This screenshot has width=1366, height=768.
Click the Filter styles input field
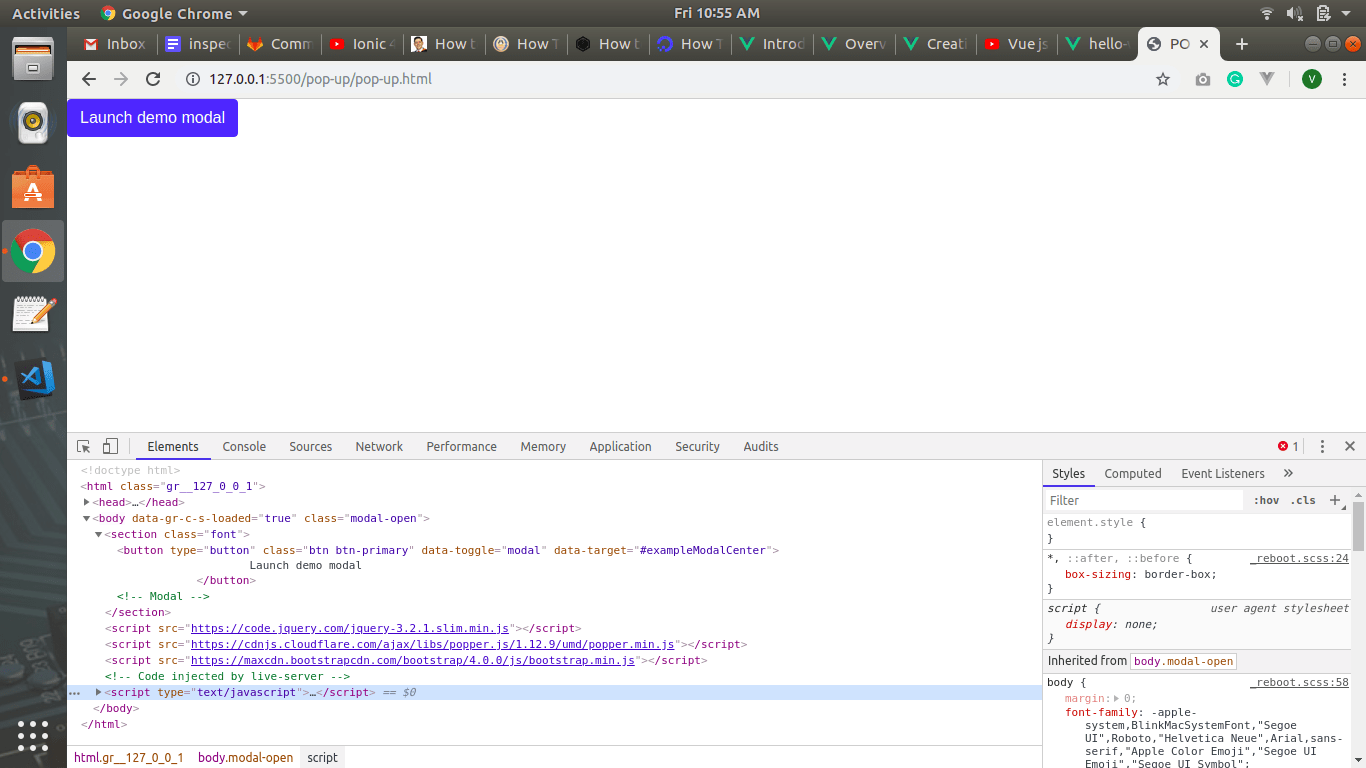point(1142,500)
